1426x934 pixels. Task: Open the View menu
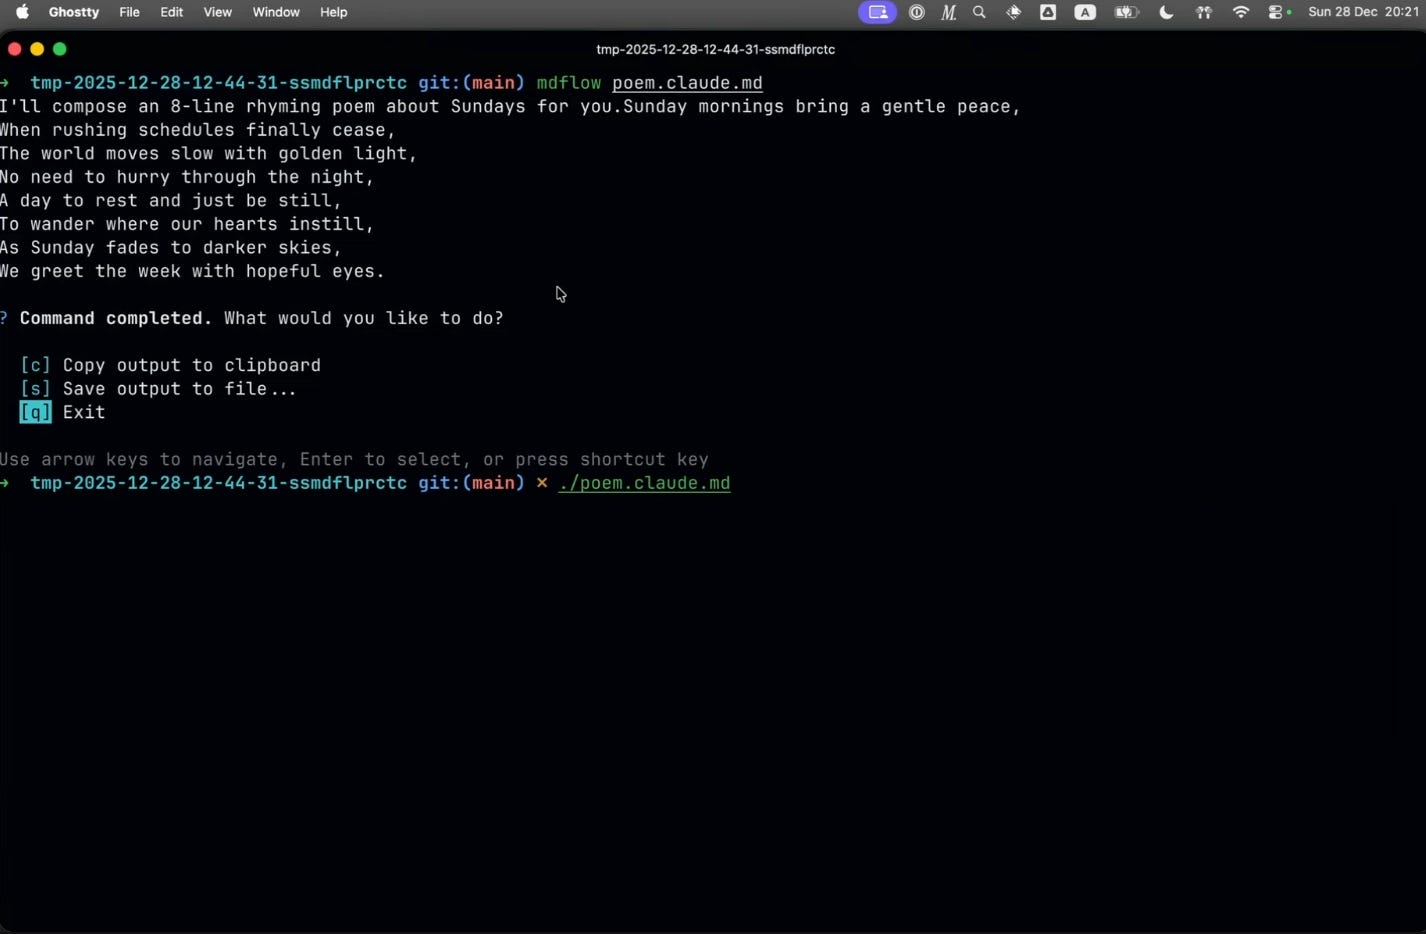pyautogui.click(x=217, y=12)
